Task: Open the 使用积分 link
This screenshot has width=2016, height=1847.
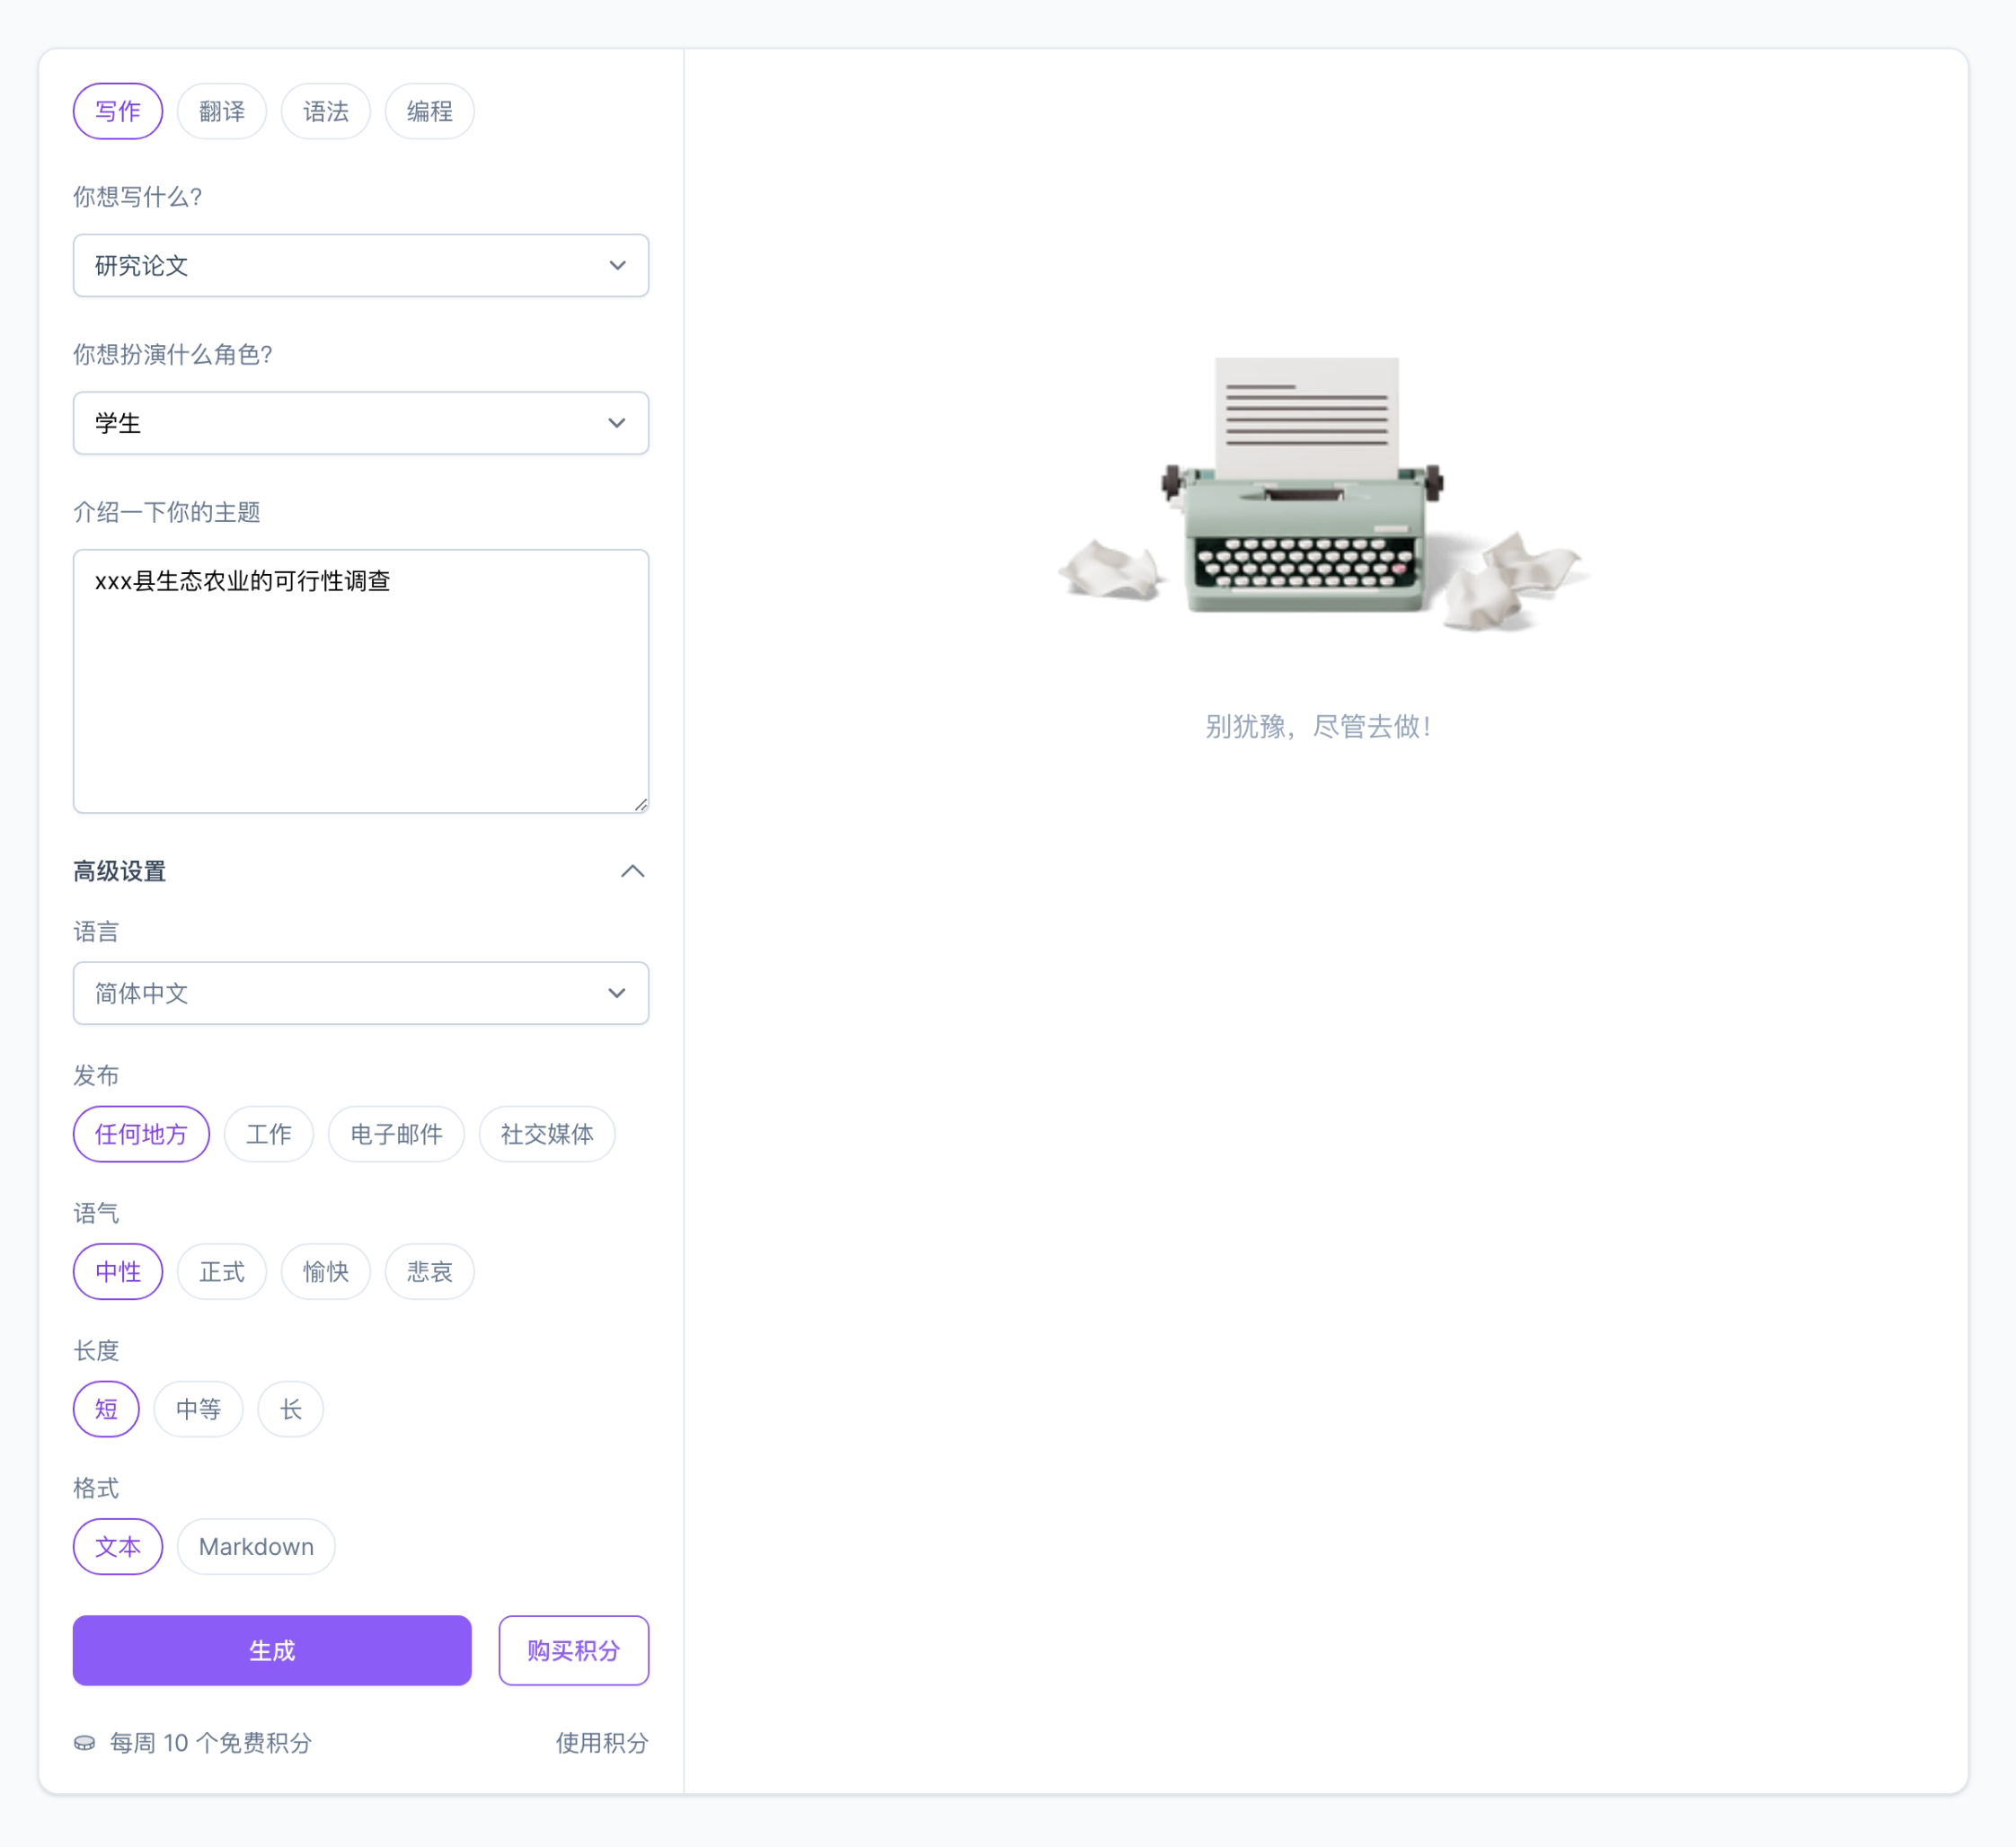Action: pyautogui.click(x=601, y=1743)
